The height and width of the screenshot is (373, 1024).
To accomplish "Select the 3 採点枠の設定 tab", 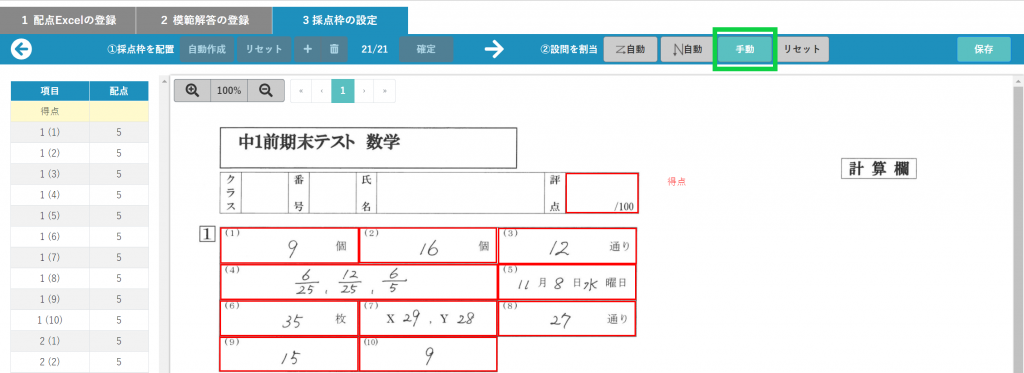I will tap(340, 20).
